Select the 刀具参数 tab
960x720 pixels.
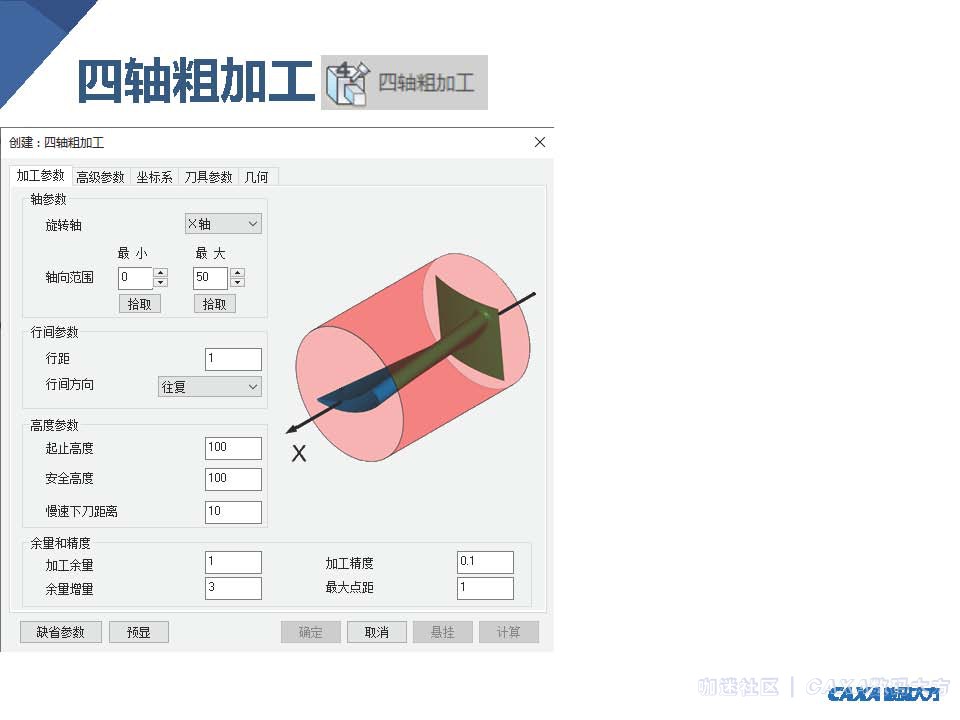coord(208,177)
